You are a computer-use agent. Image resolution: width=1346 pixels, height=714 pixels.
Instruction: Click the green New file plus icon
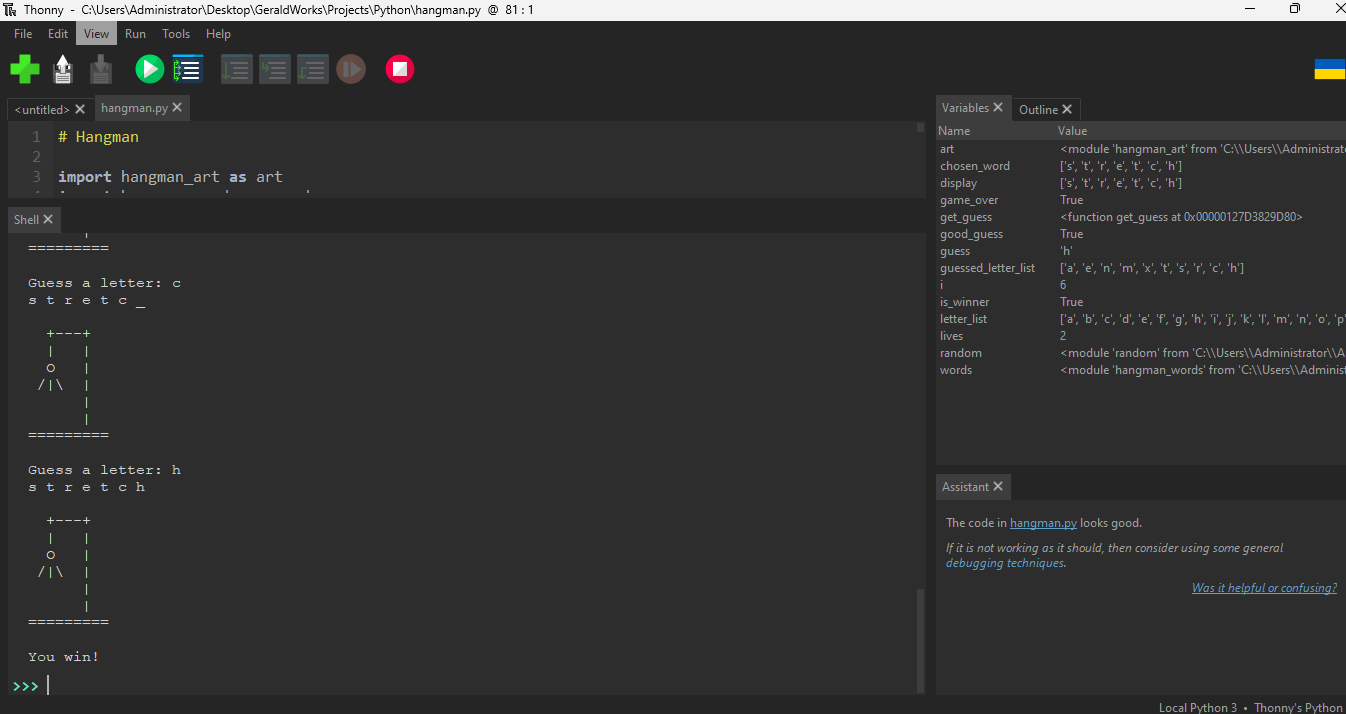pos(25,69)
